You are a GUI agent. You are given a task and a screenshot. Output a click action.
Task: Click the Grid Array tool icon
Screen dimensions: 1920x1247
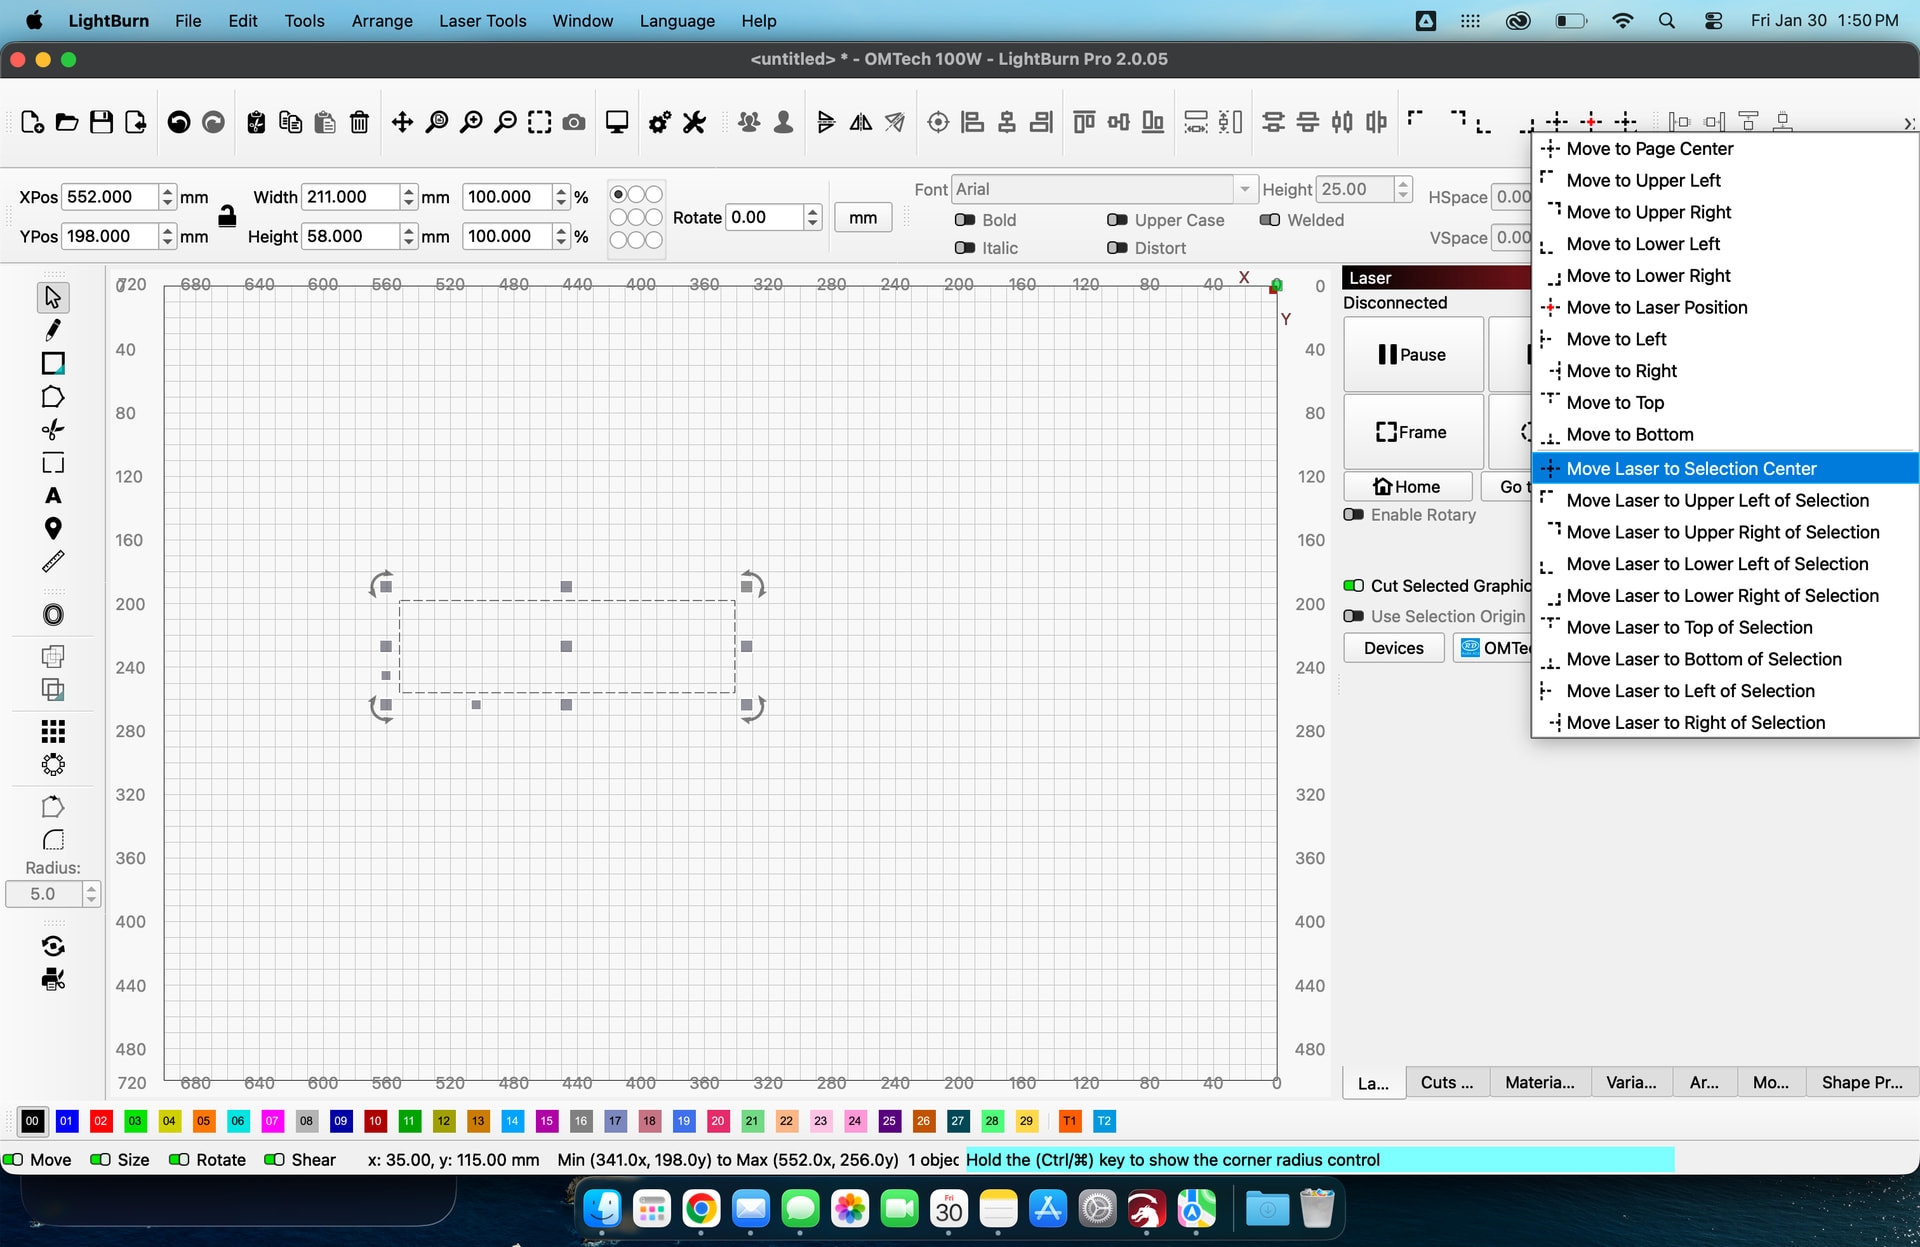[x=53, y=731]
